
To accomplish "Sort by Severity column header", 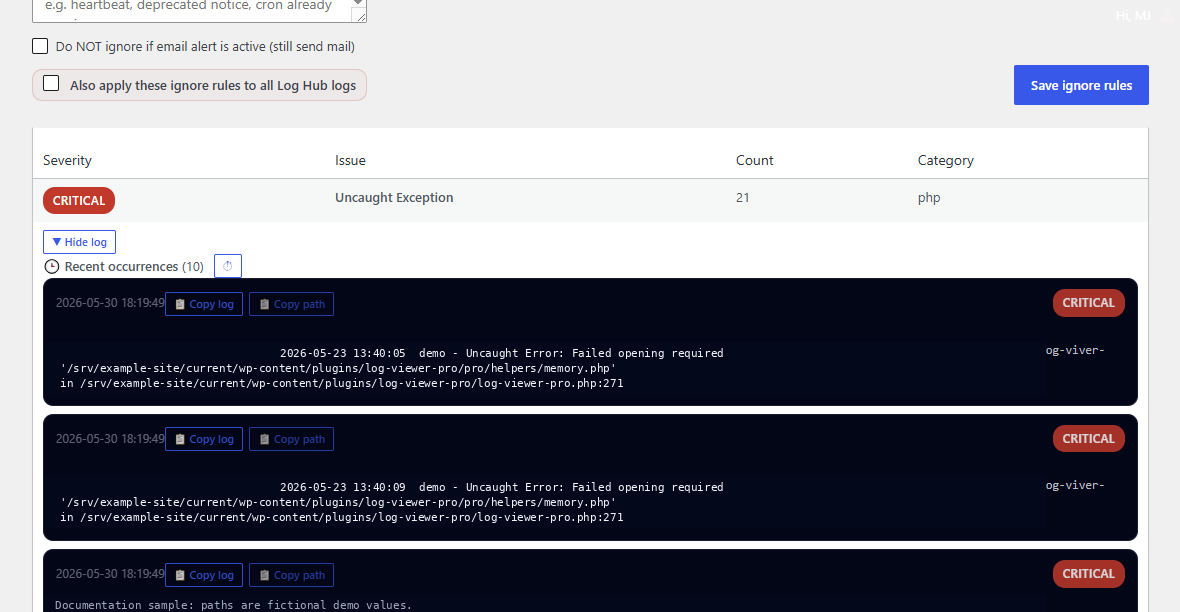I will (x=67, y=160).
